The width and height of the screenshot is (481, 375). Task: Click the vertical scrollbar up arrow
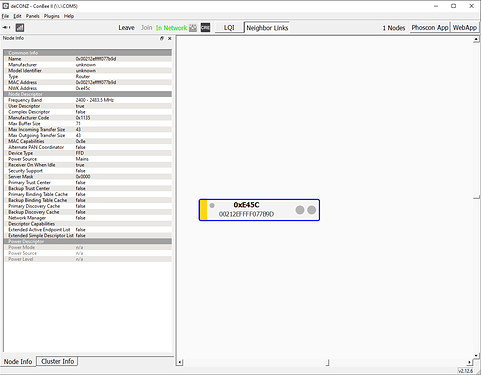(x=476, y=39)
